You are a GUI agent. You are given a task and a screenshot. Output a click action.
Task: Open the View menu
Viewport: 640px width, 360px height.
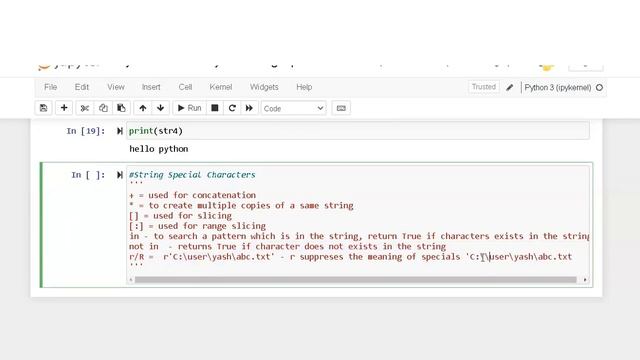(x=116, y=87)
